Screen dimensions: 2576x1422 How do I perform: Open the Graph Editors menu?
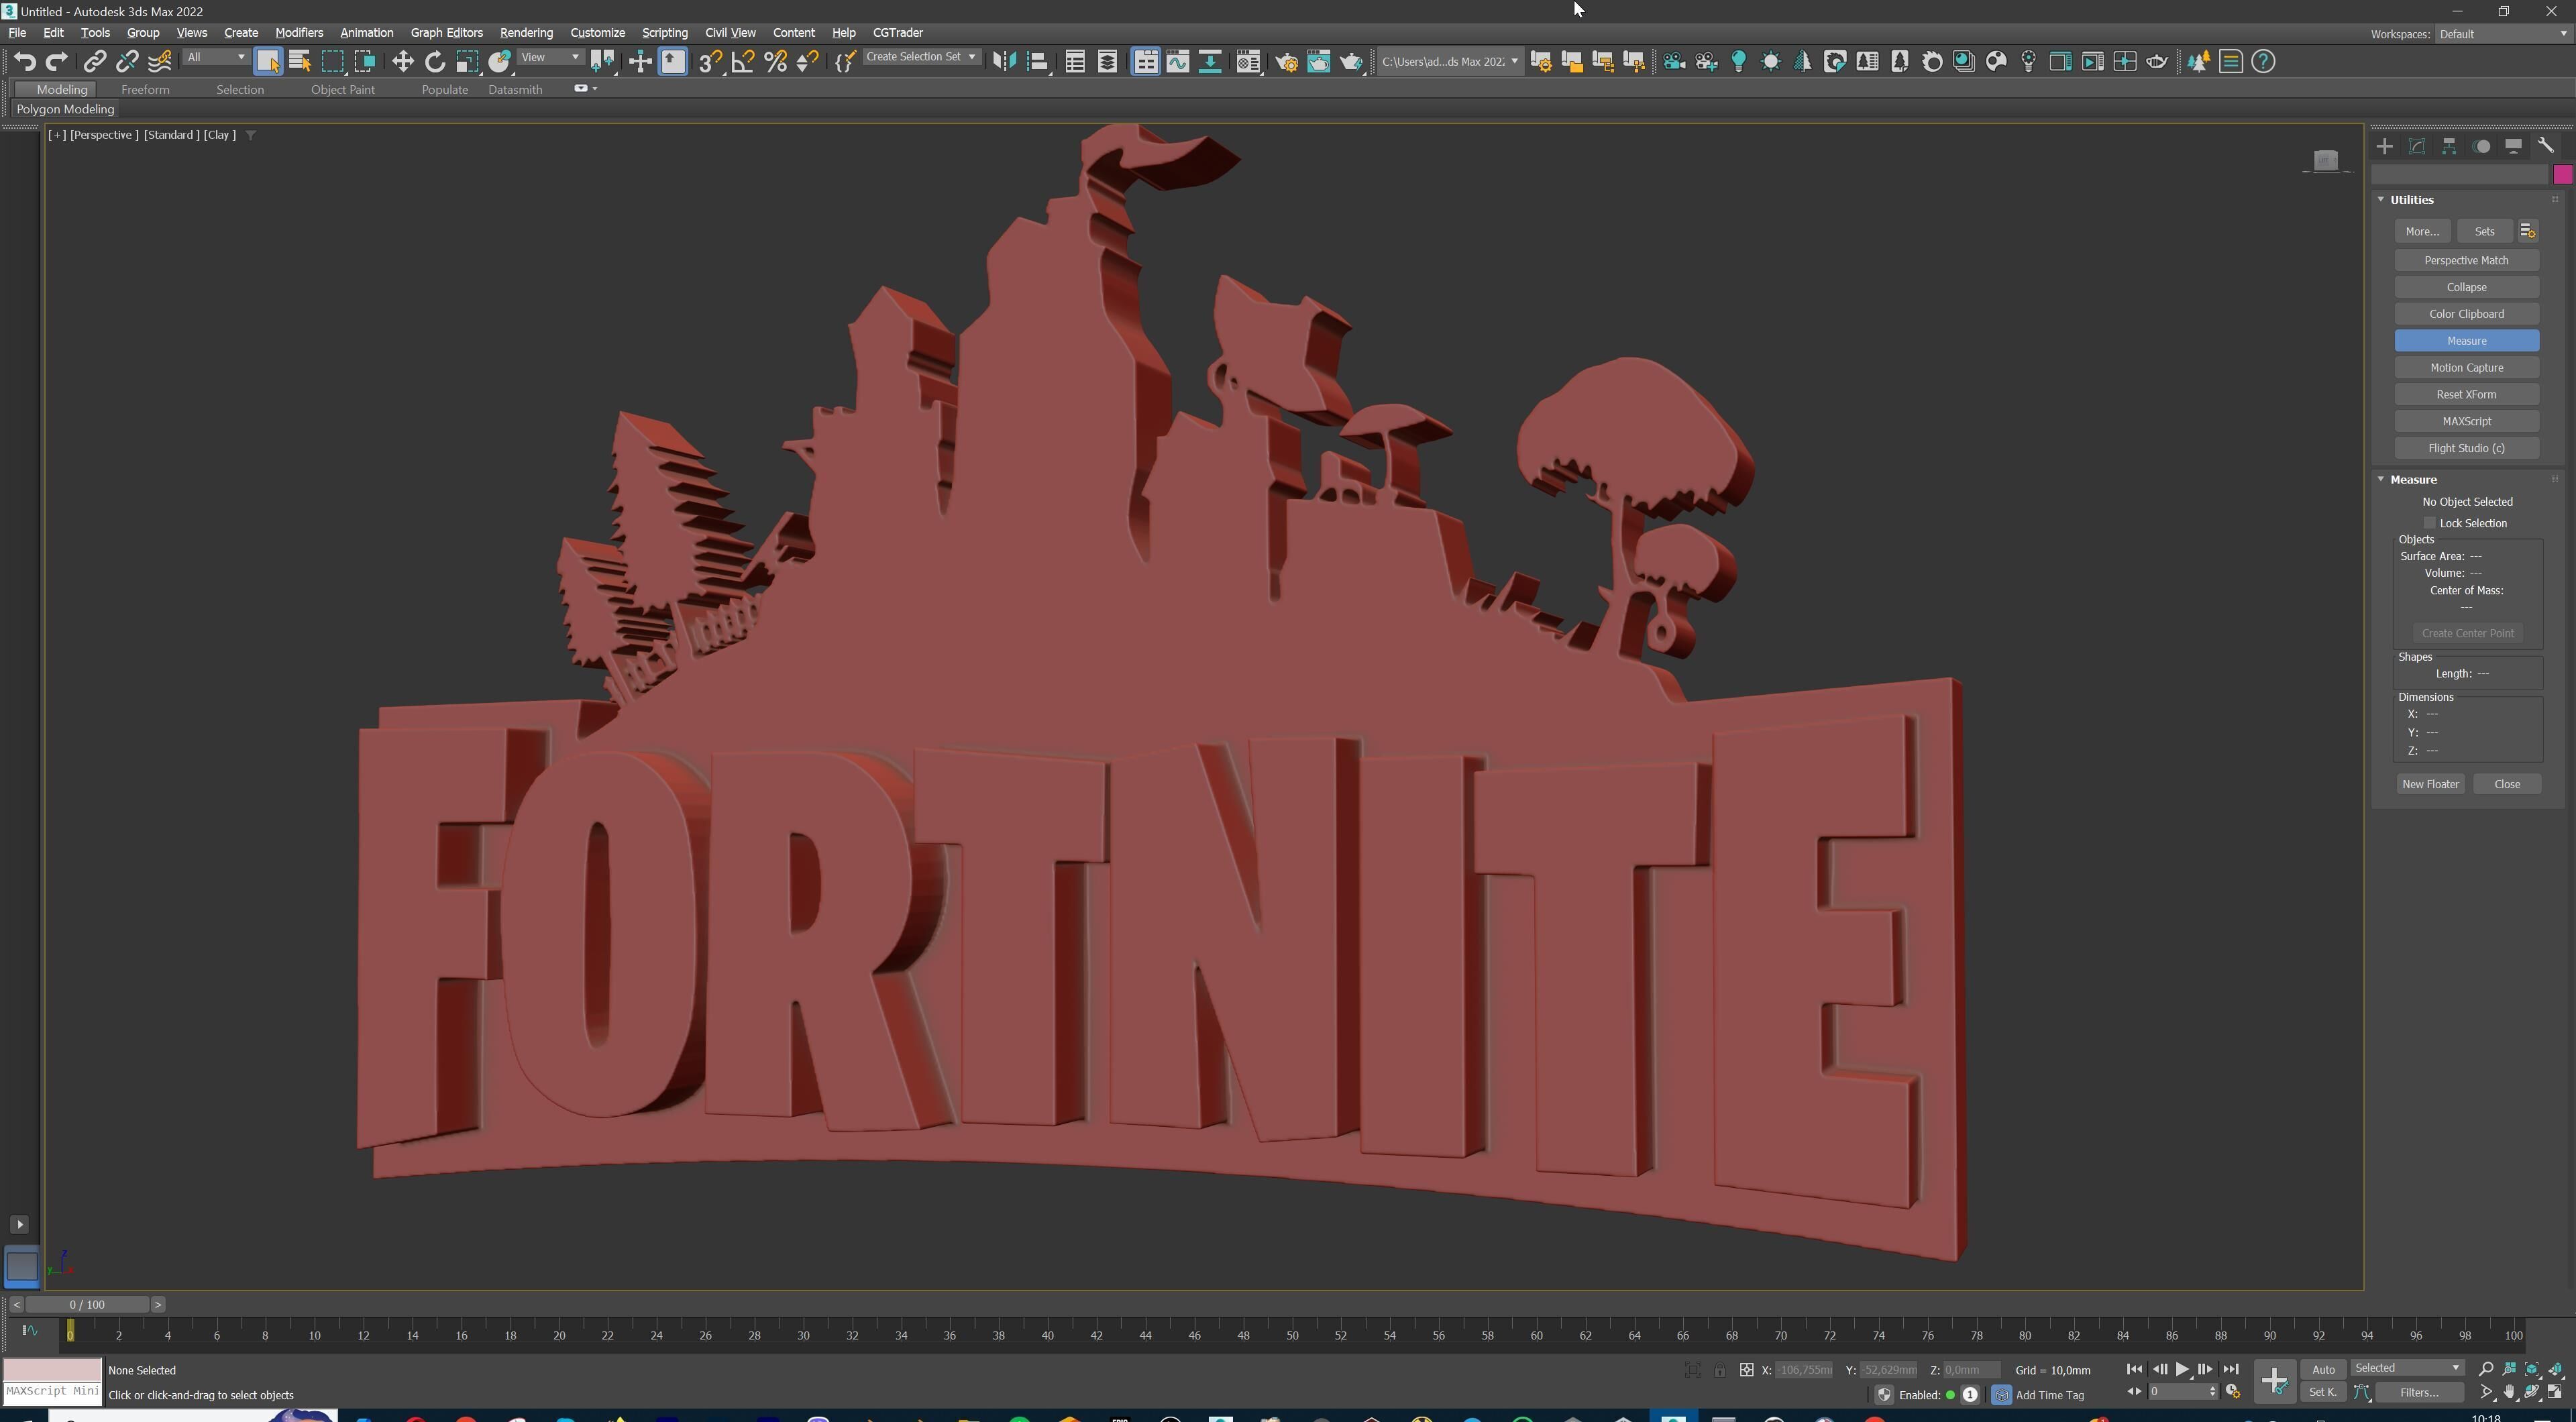(446, 33)
